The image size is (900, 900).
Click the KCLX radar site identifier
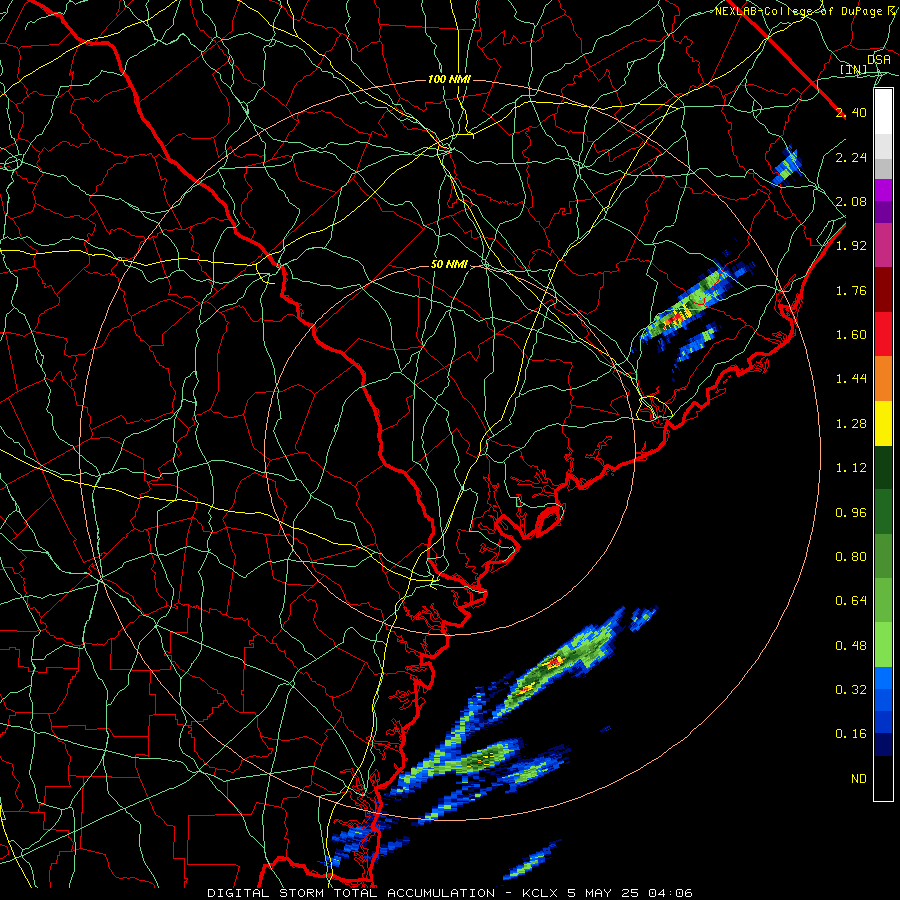(540, 893)
